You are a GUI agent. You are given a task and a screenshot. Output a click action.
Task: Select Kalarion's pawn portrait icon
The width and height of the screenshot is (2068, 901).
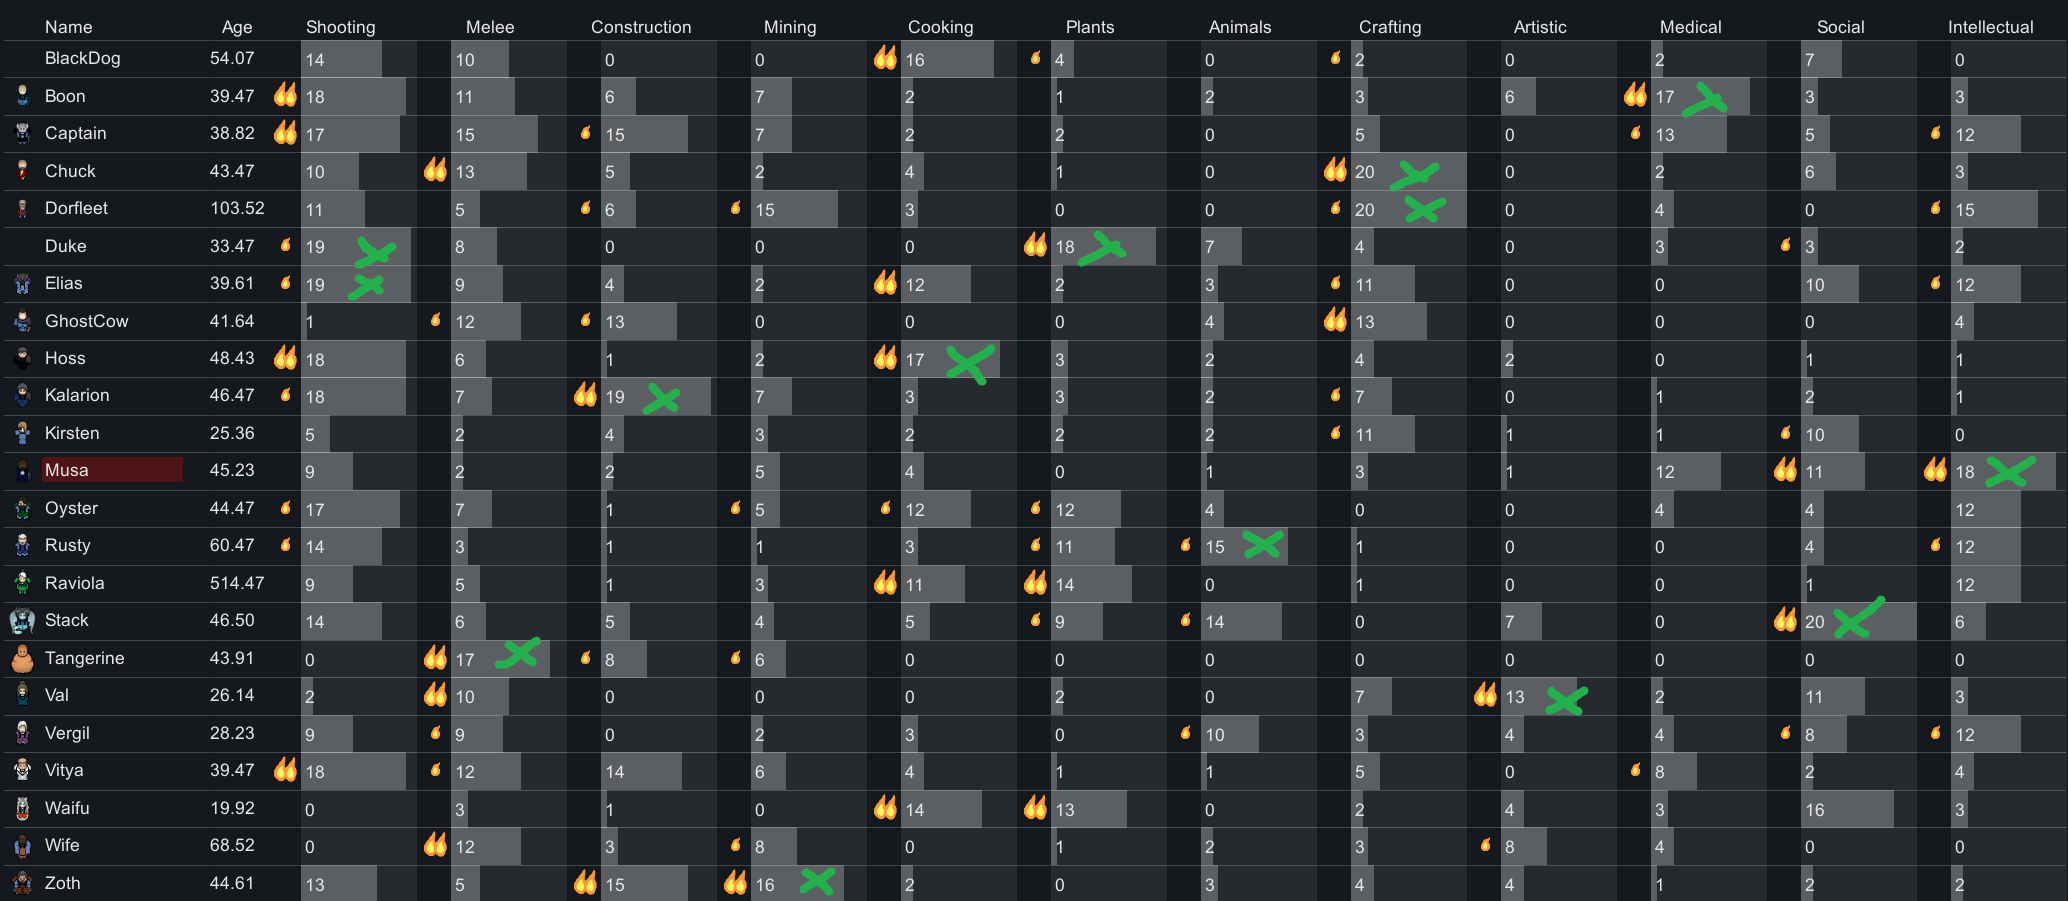pyautogui.click(x=23, y=395)
